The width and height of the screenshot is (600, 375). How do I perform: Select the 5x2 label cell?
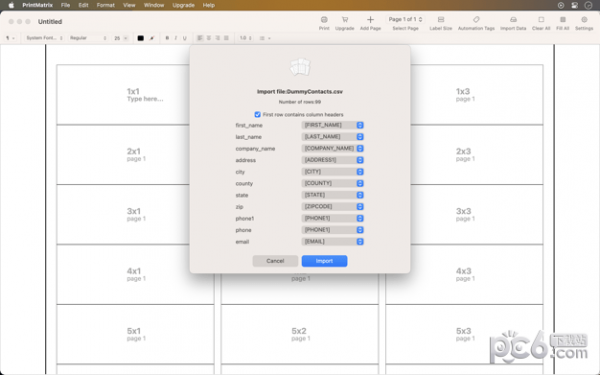[300, 334]
